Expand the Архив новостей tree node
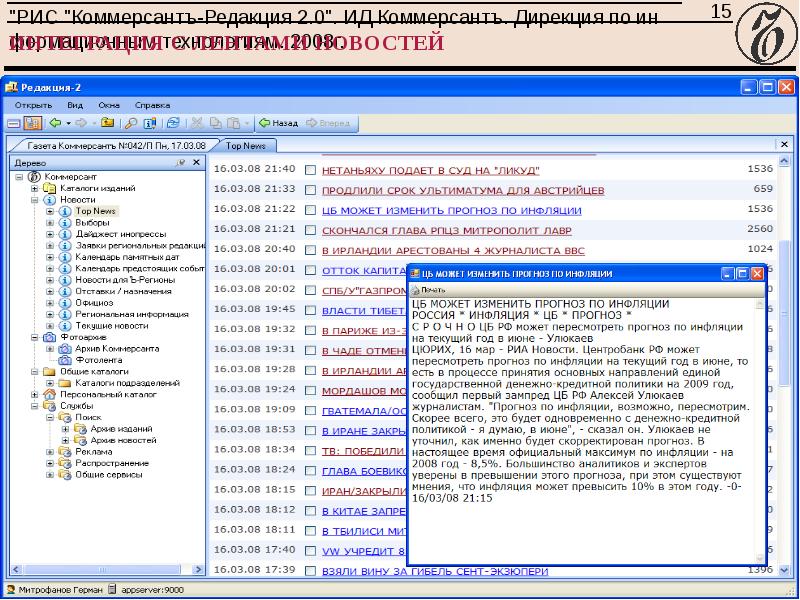 pyautogui.click(x=66, y=440)
